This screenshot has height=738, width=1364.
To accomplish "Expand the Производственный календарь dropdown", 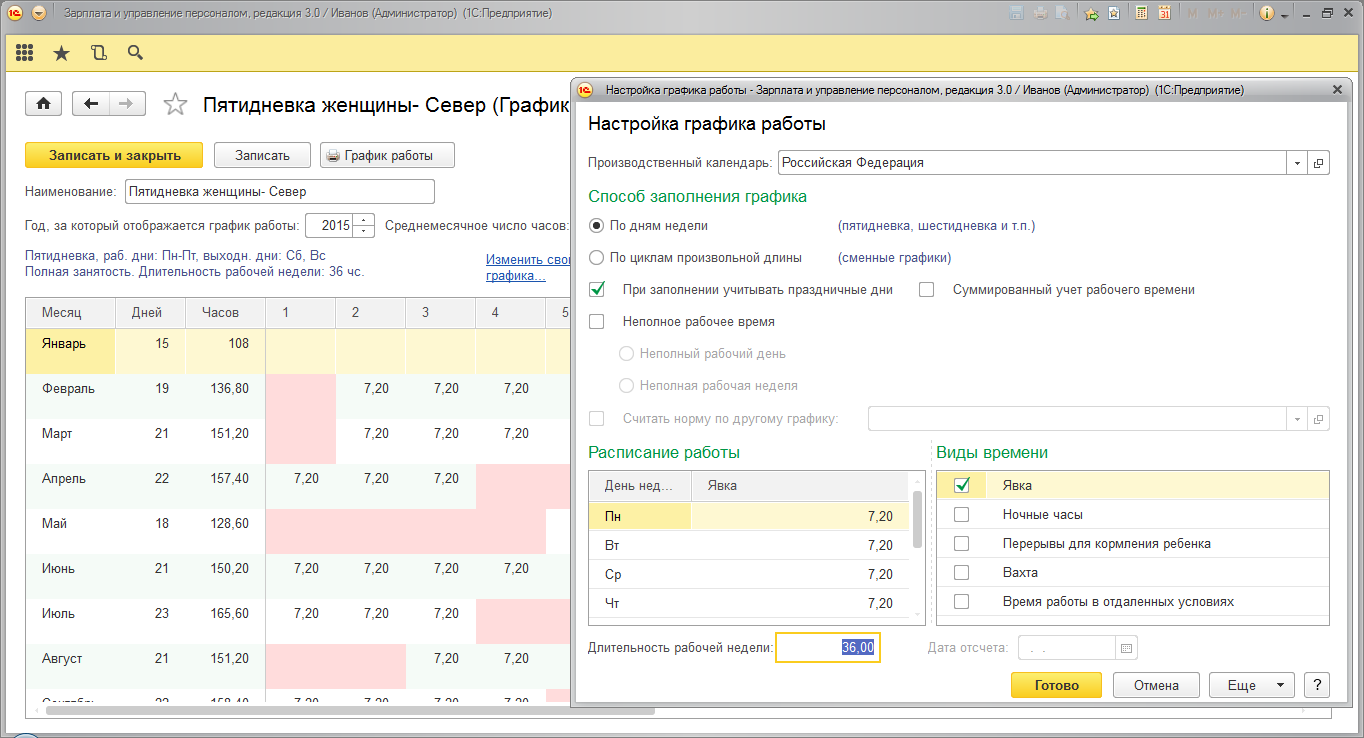I will point(1297,163).
